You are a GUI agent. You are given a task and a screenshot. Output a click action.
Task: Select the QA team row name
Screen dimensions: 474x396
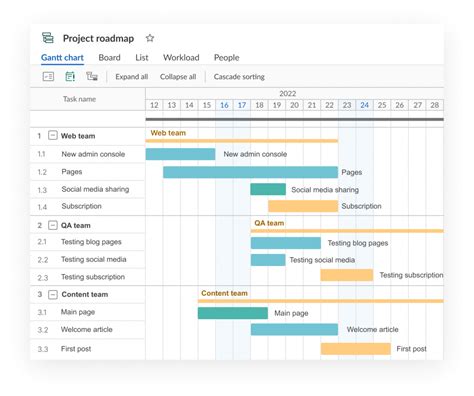[76, 225]
